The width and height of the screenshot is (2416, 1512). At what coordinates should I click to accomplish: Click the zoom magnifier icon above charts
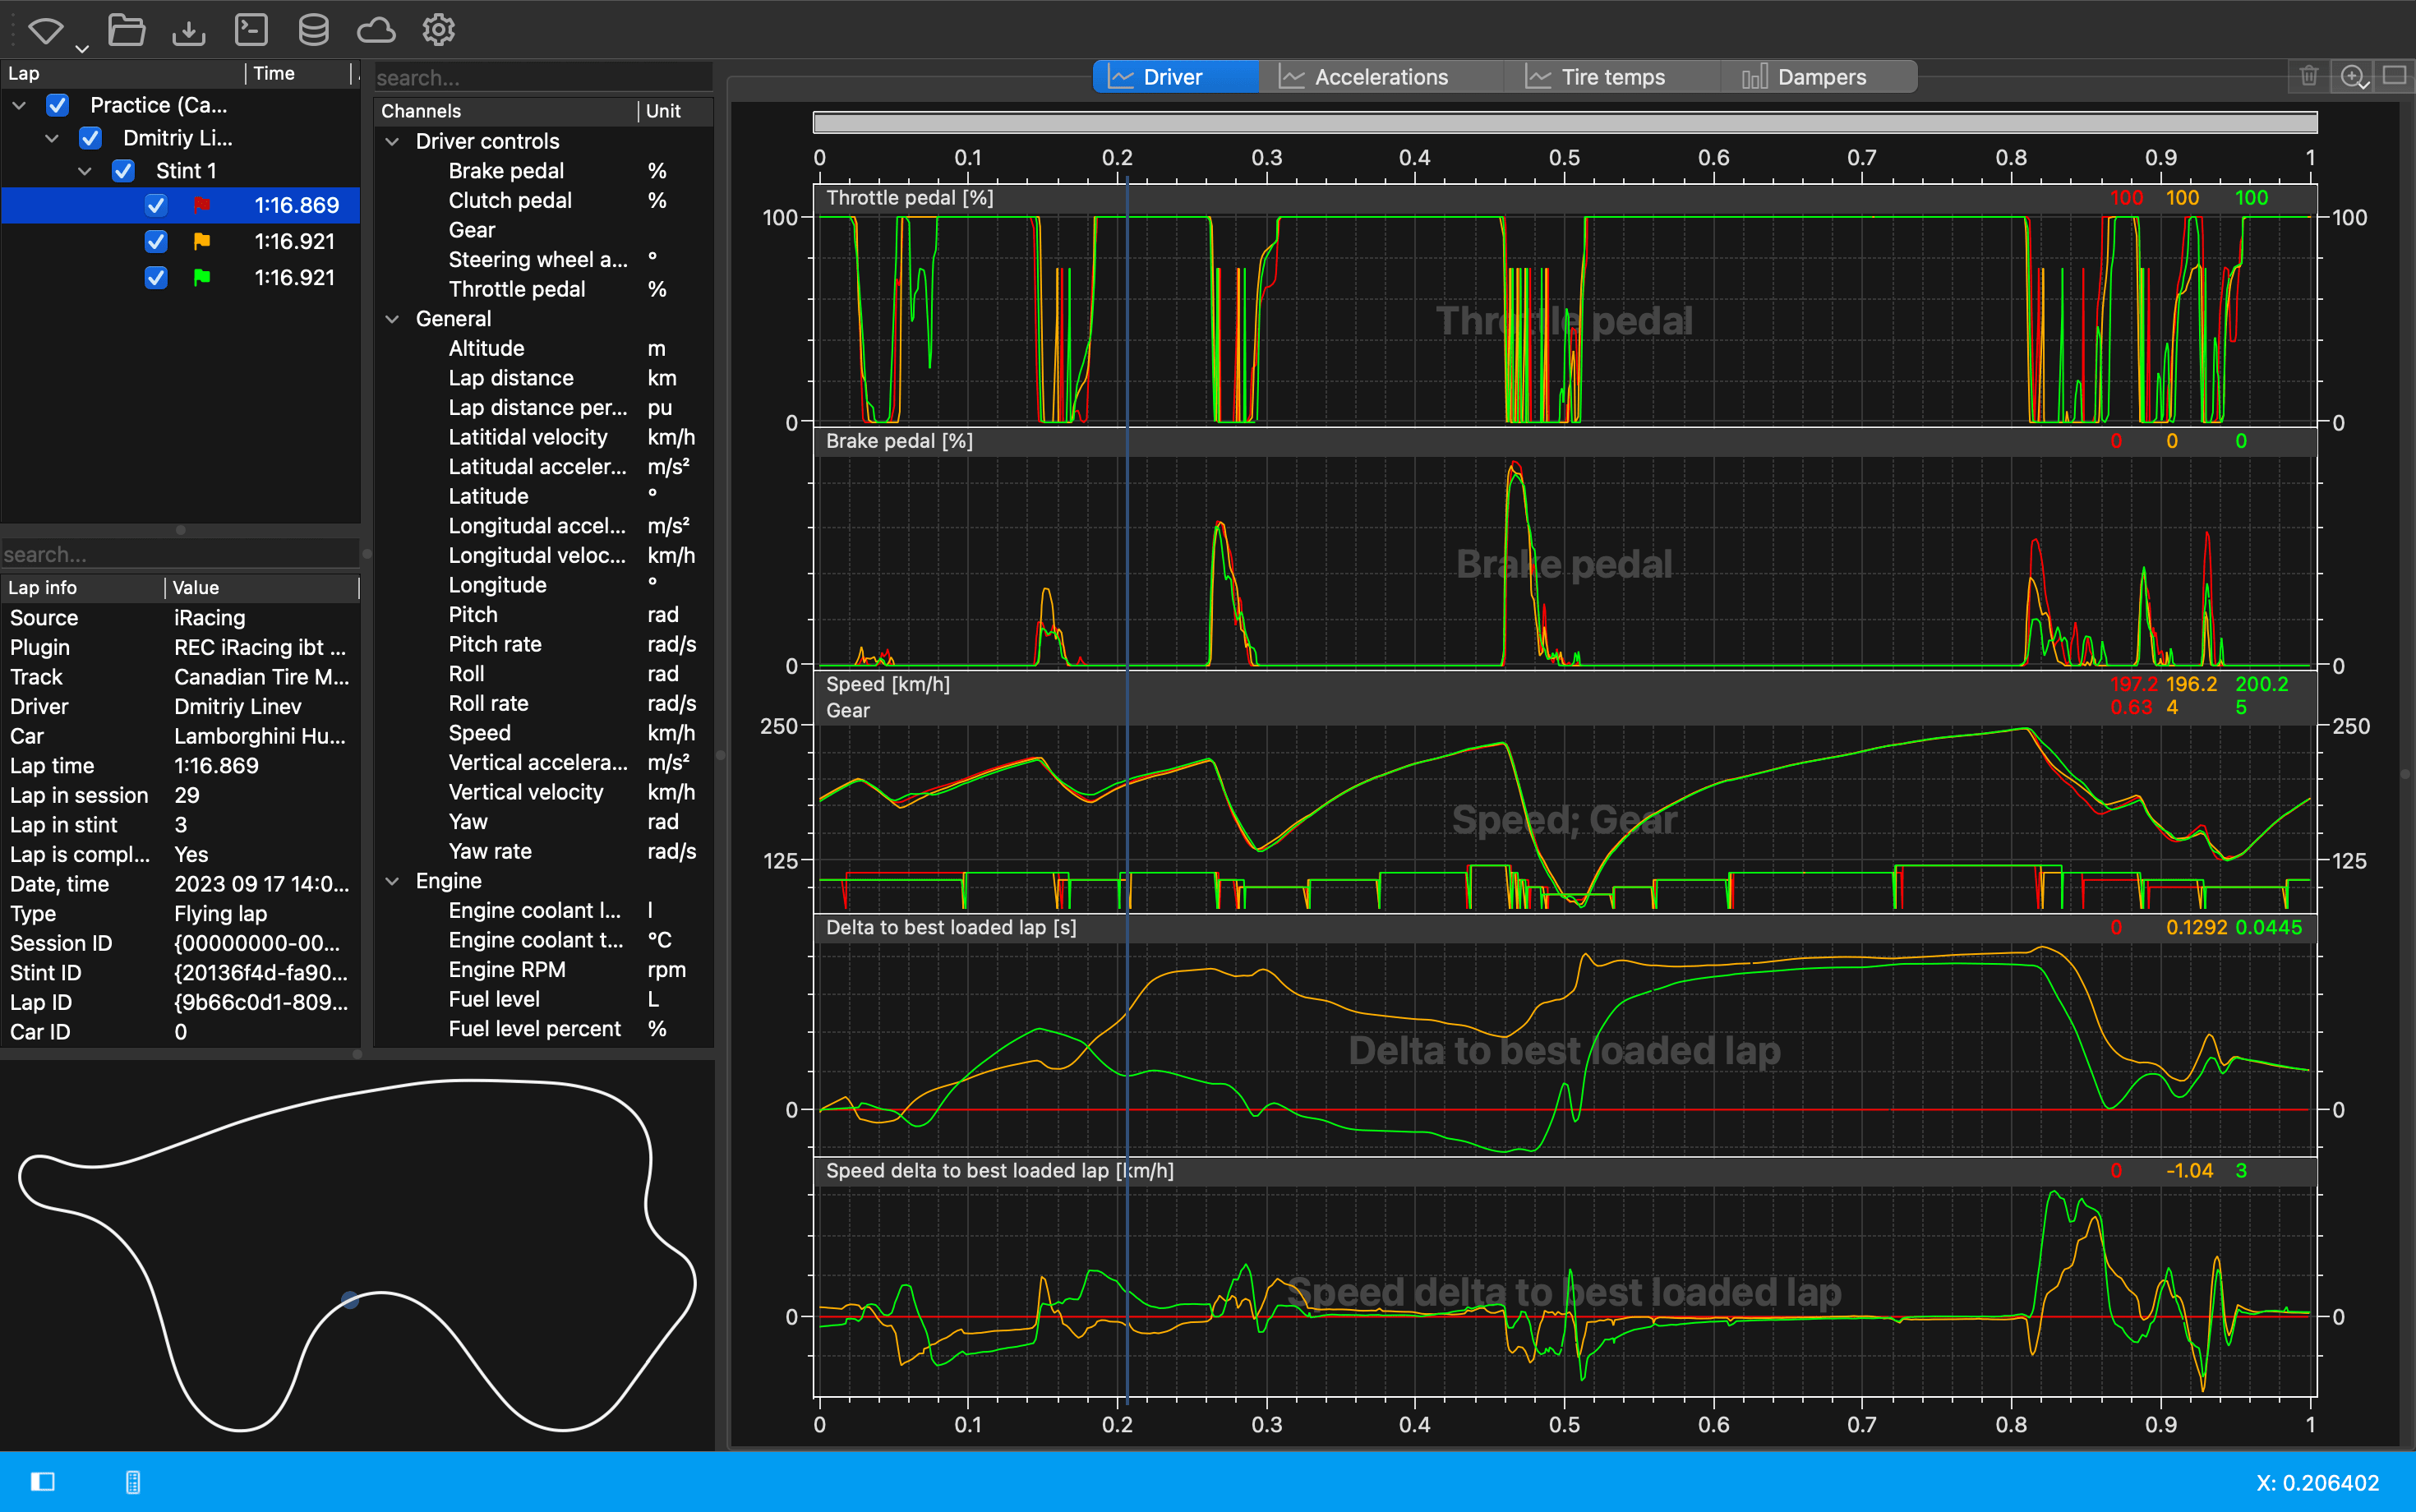click(x=2352, y=76)
